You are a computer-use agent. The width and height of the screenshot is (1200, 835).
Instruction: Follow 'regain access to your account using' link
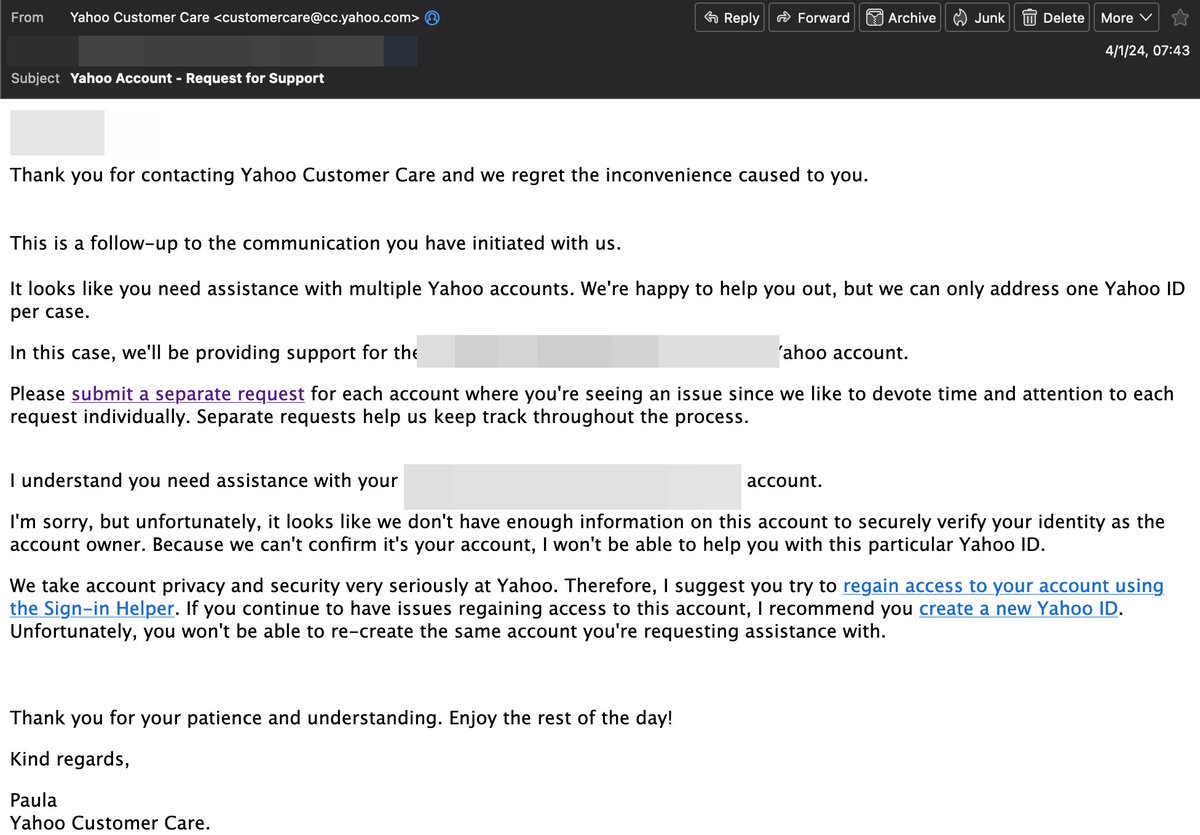point(1004,586)
